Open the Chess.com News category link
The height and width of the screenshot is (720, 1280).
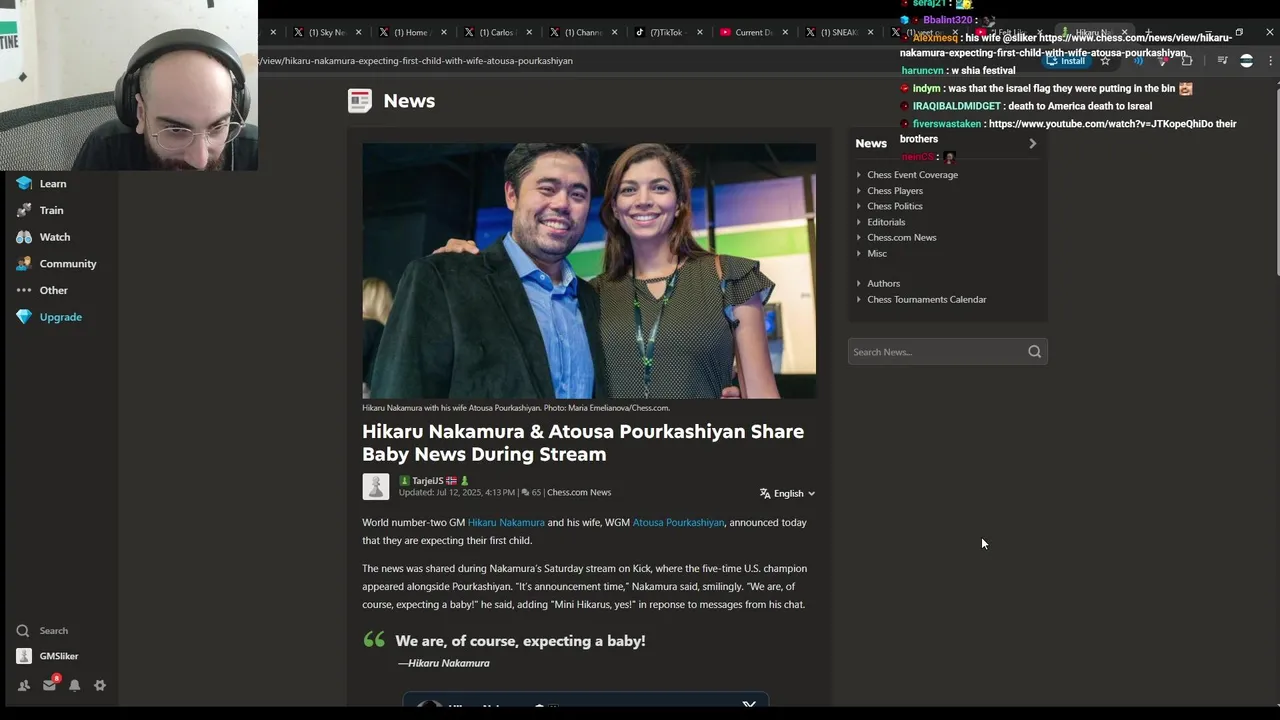coord(579,493)
